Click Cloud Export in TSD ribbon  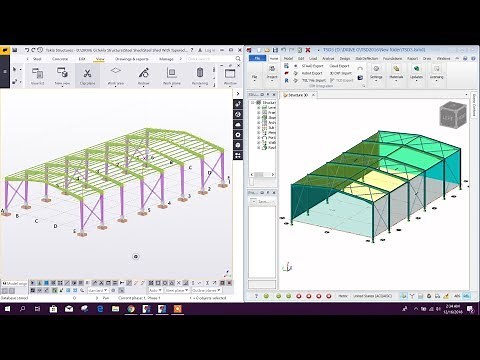pyautogui.click(x=339, y=66)
